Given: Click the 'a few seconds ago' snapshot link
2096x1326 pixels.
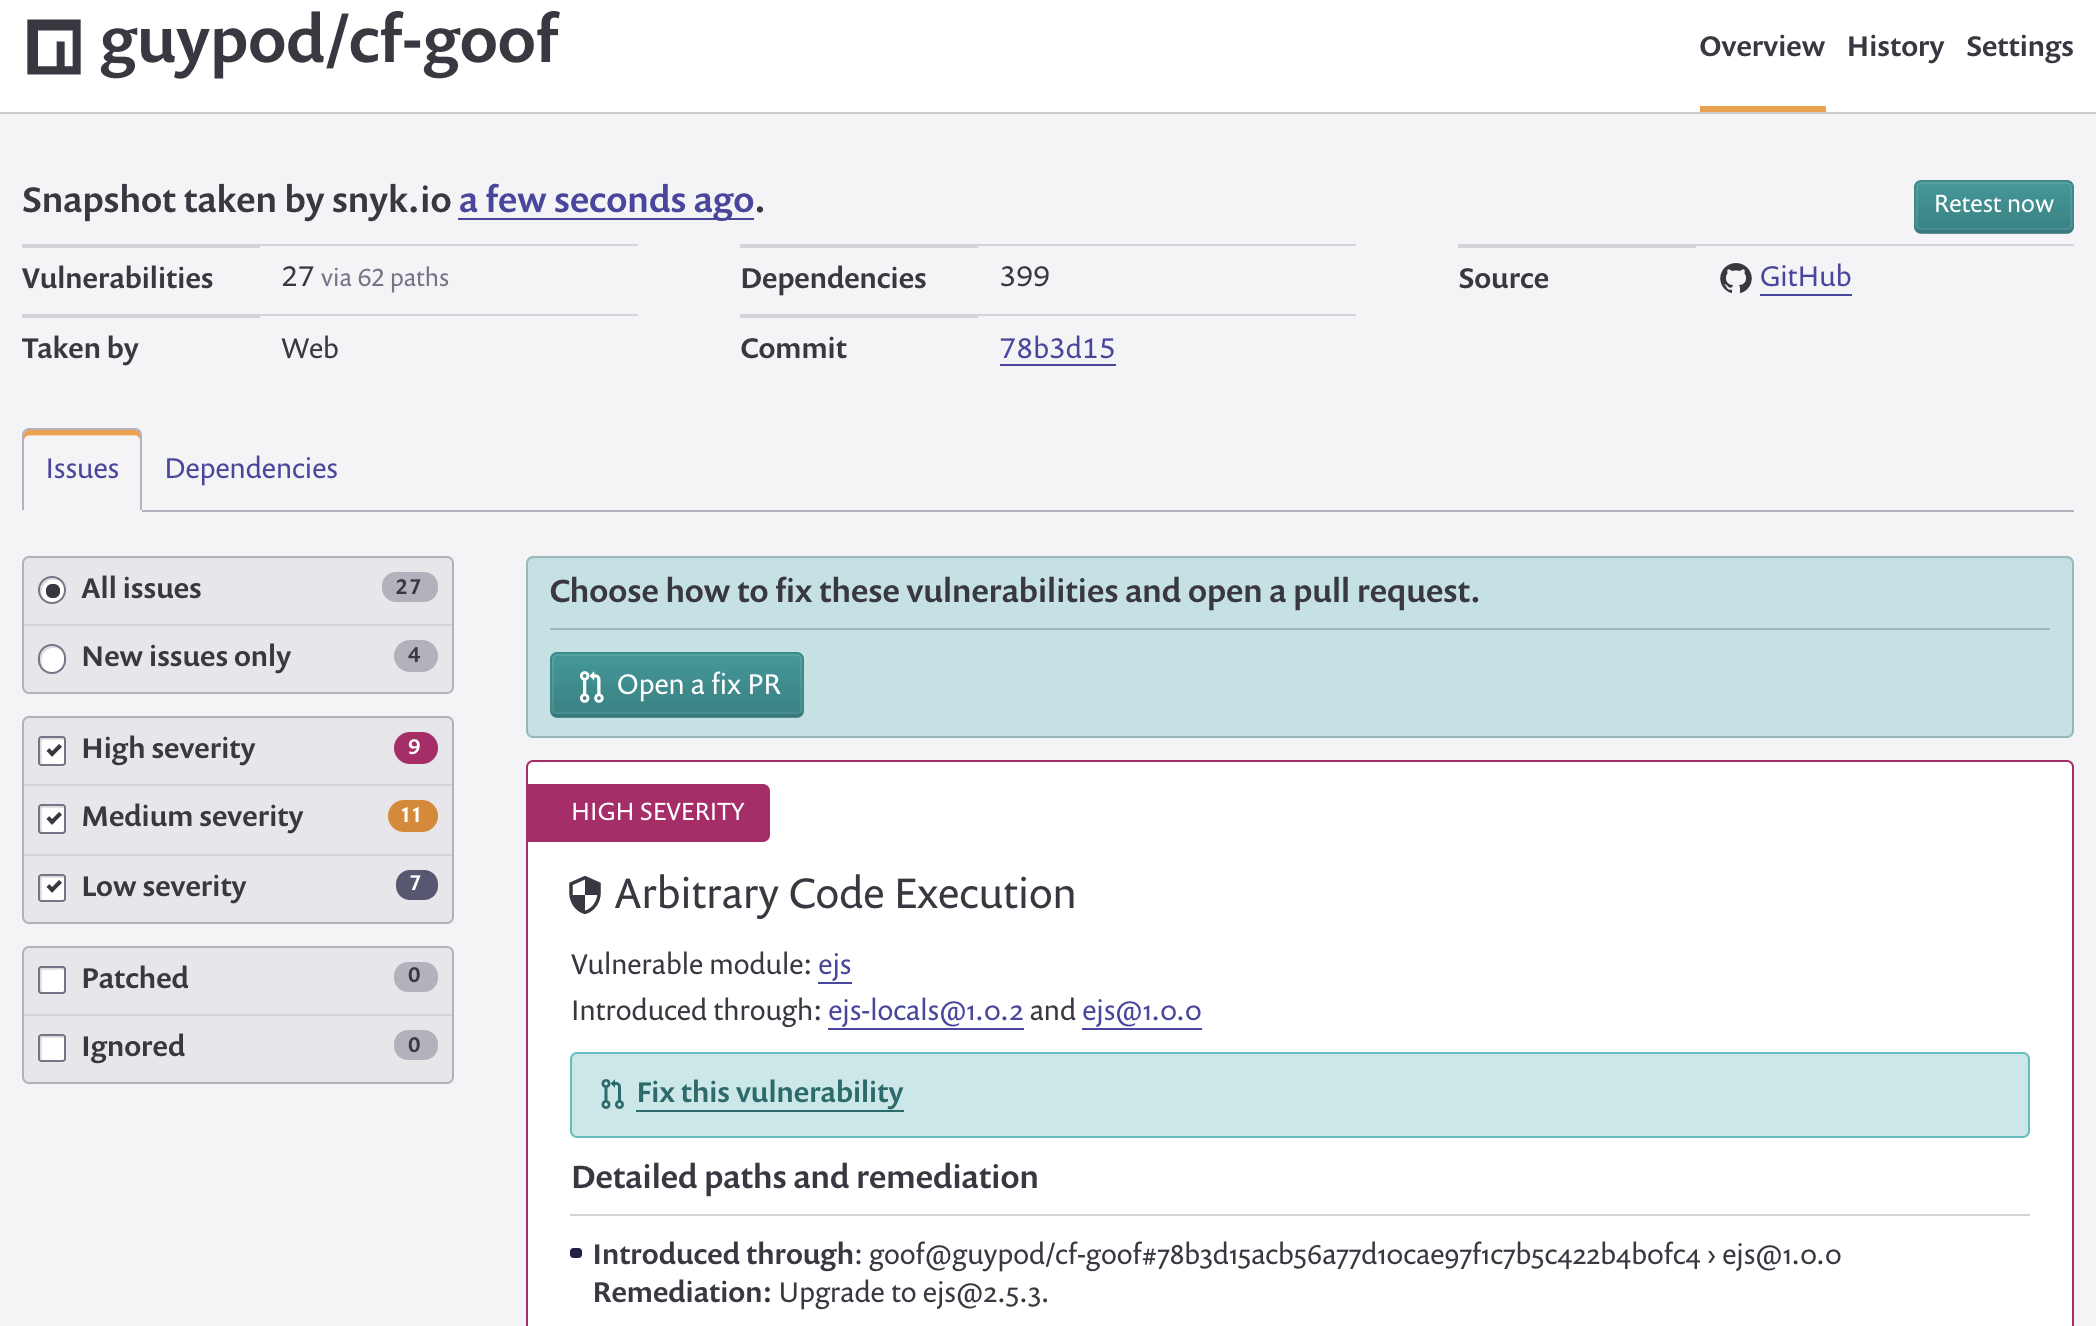Looking at the screenshot, I should point(605,200).
